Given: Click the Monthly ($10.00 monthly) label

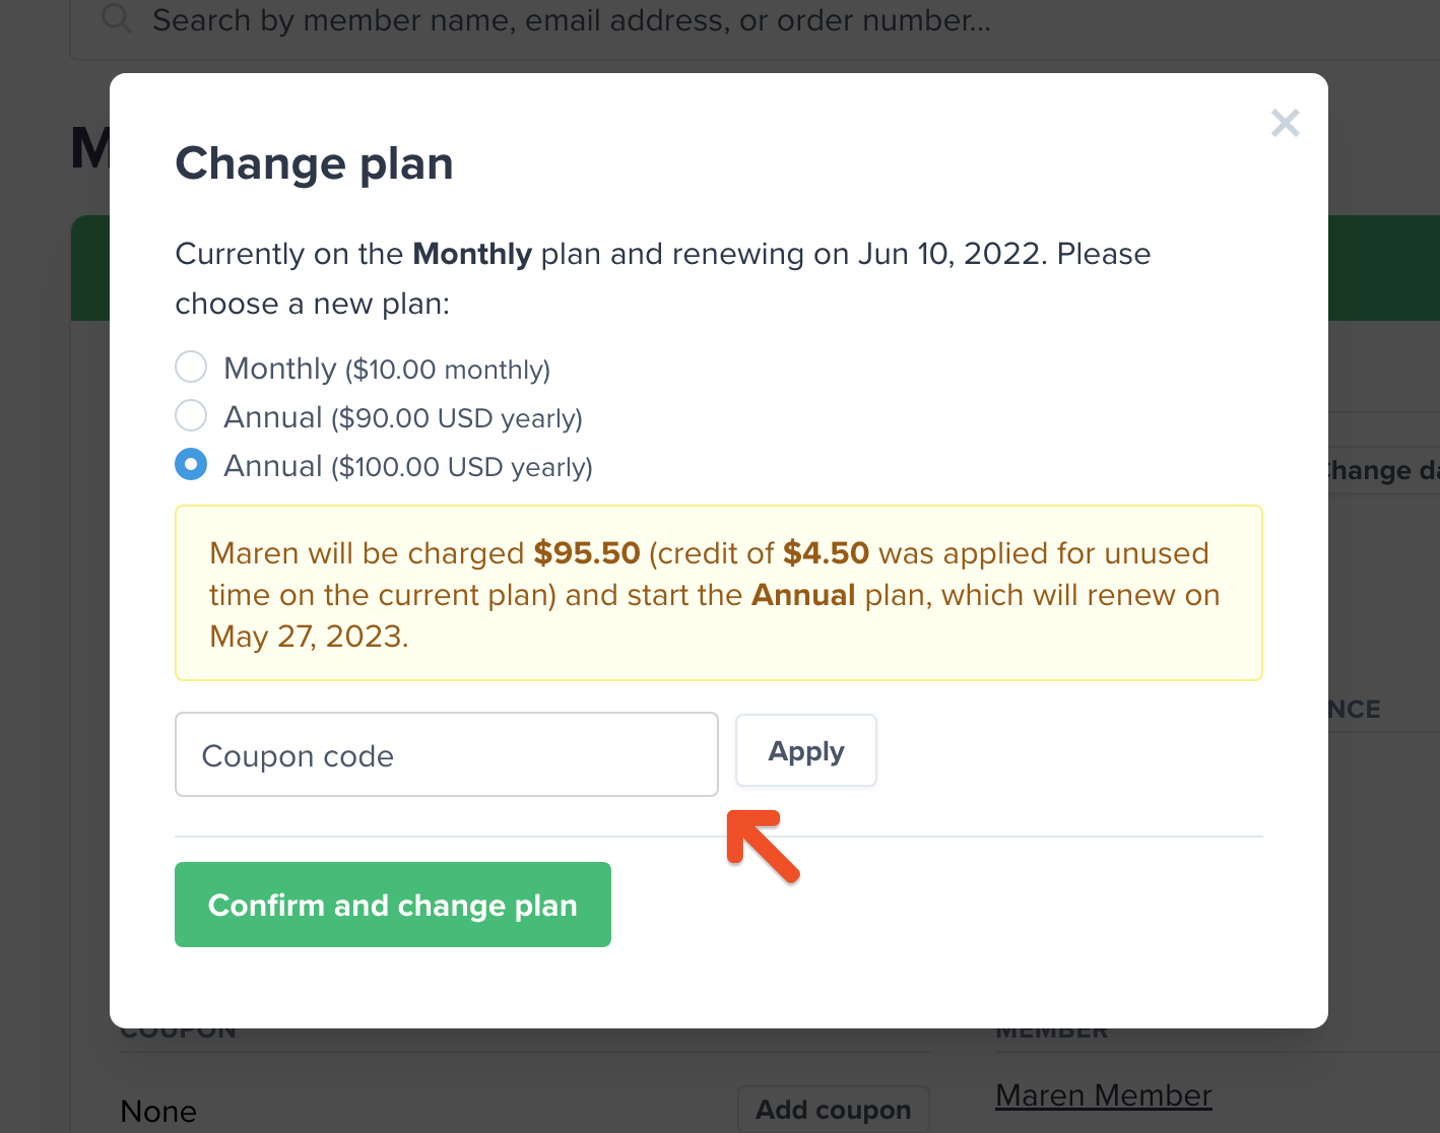Looking at the screenshot, I should click(387, 369).
